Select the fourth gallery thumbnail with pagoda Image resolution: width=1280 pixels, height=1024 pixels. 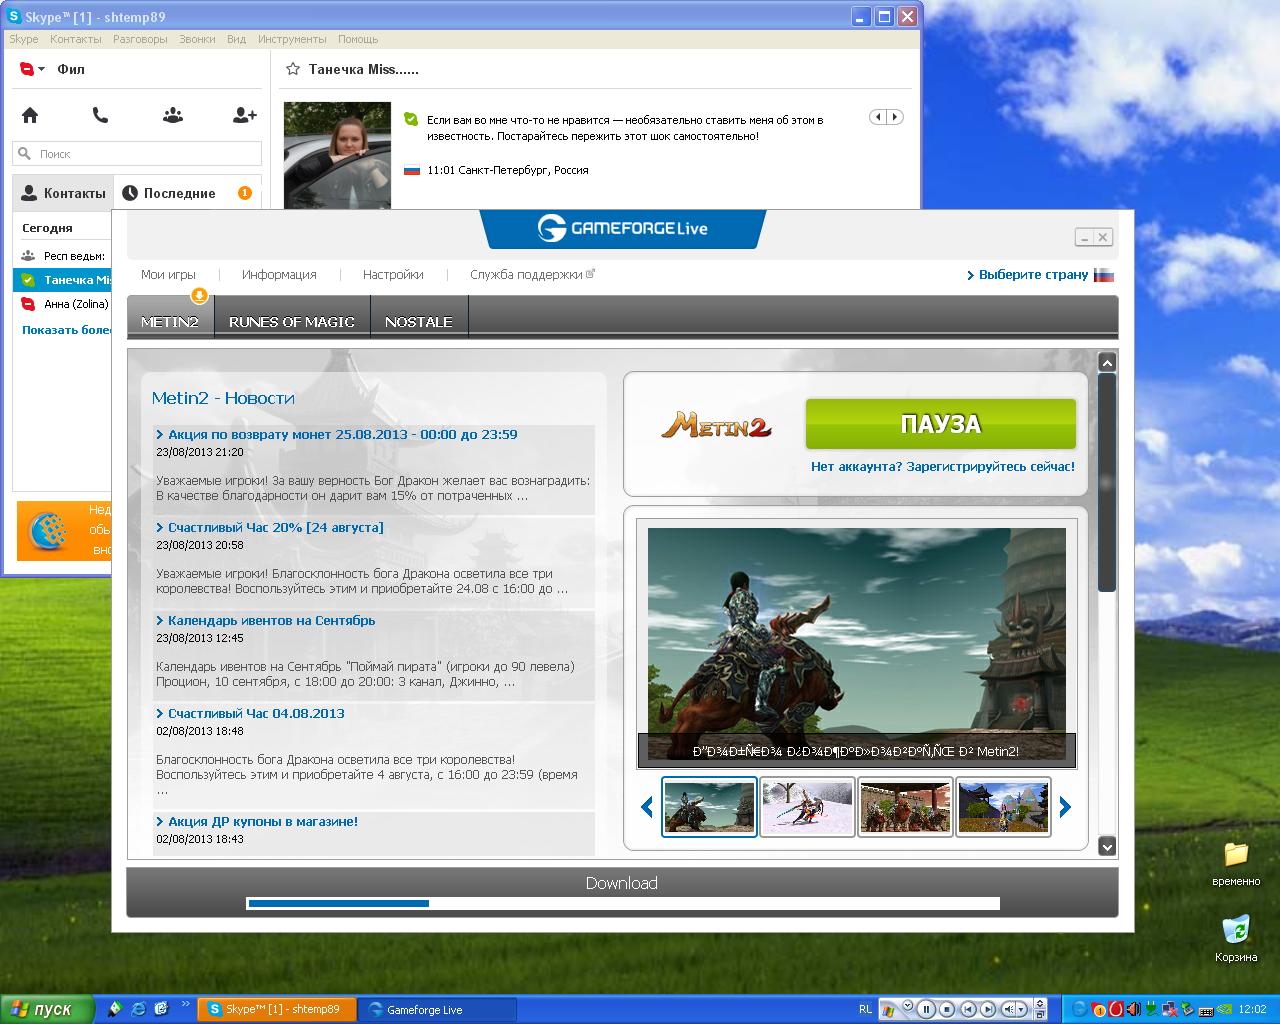click(x=1003, y=807)
